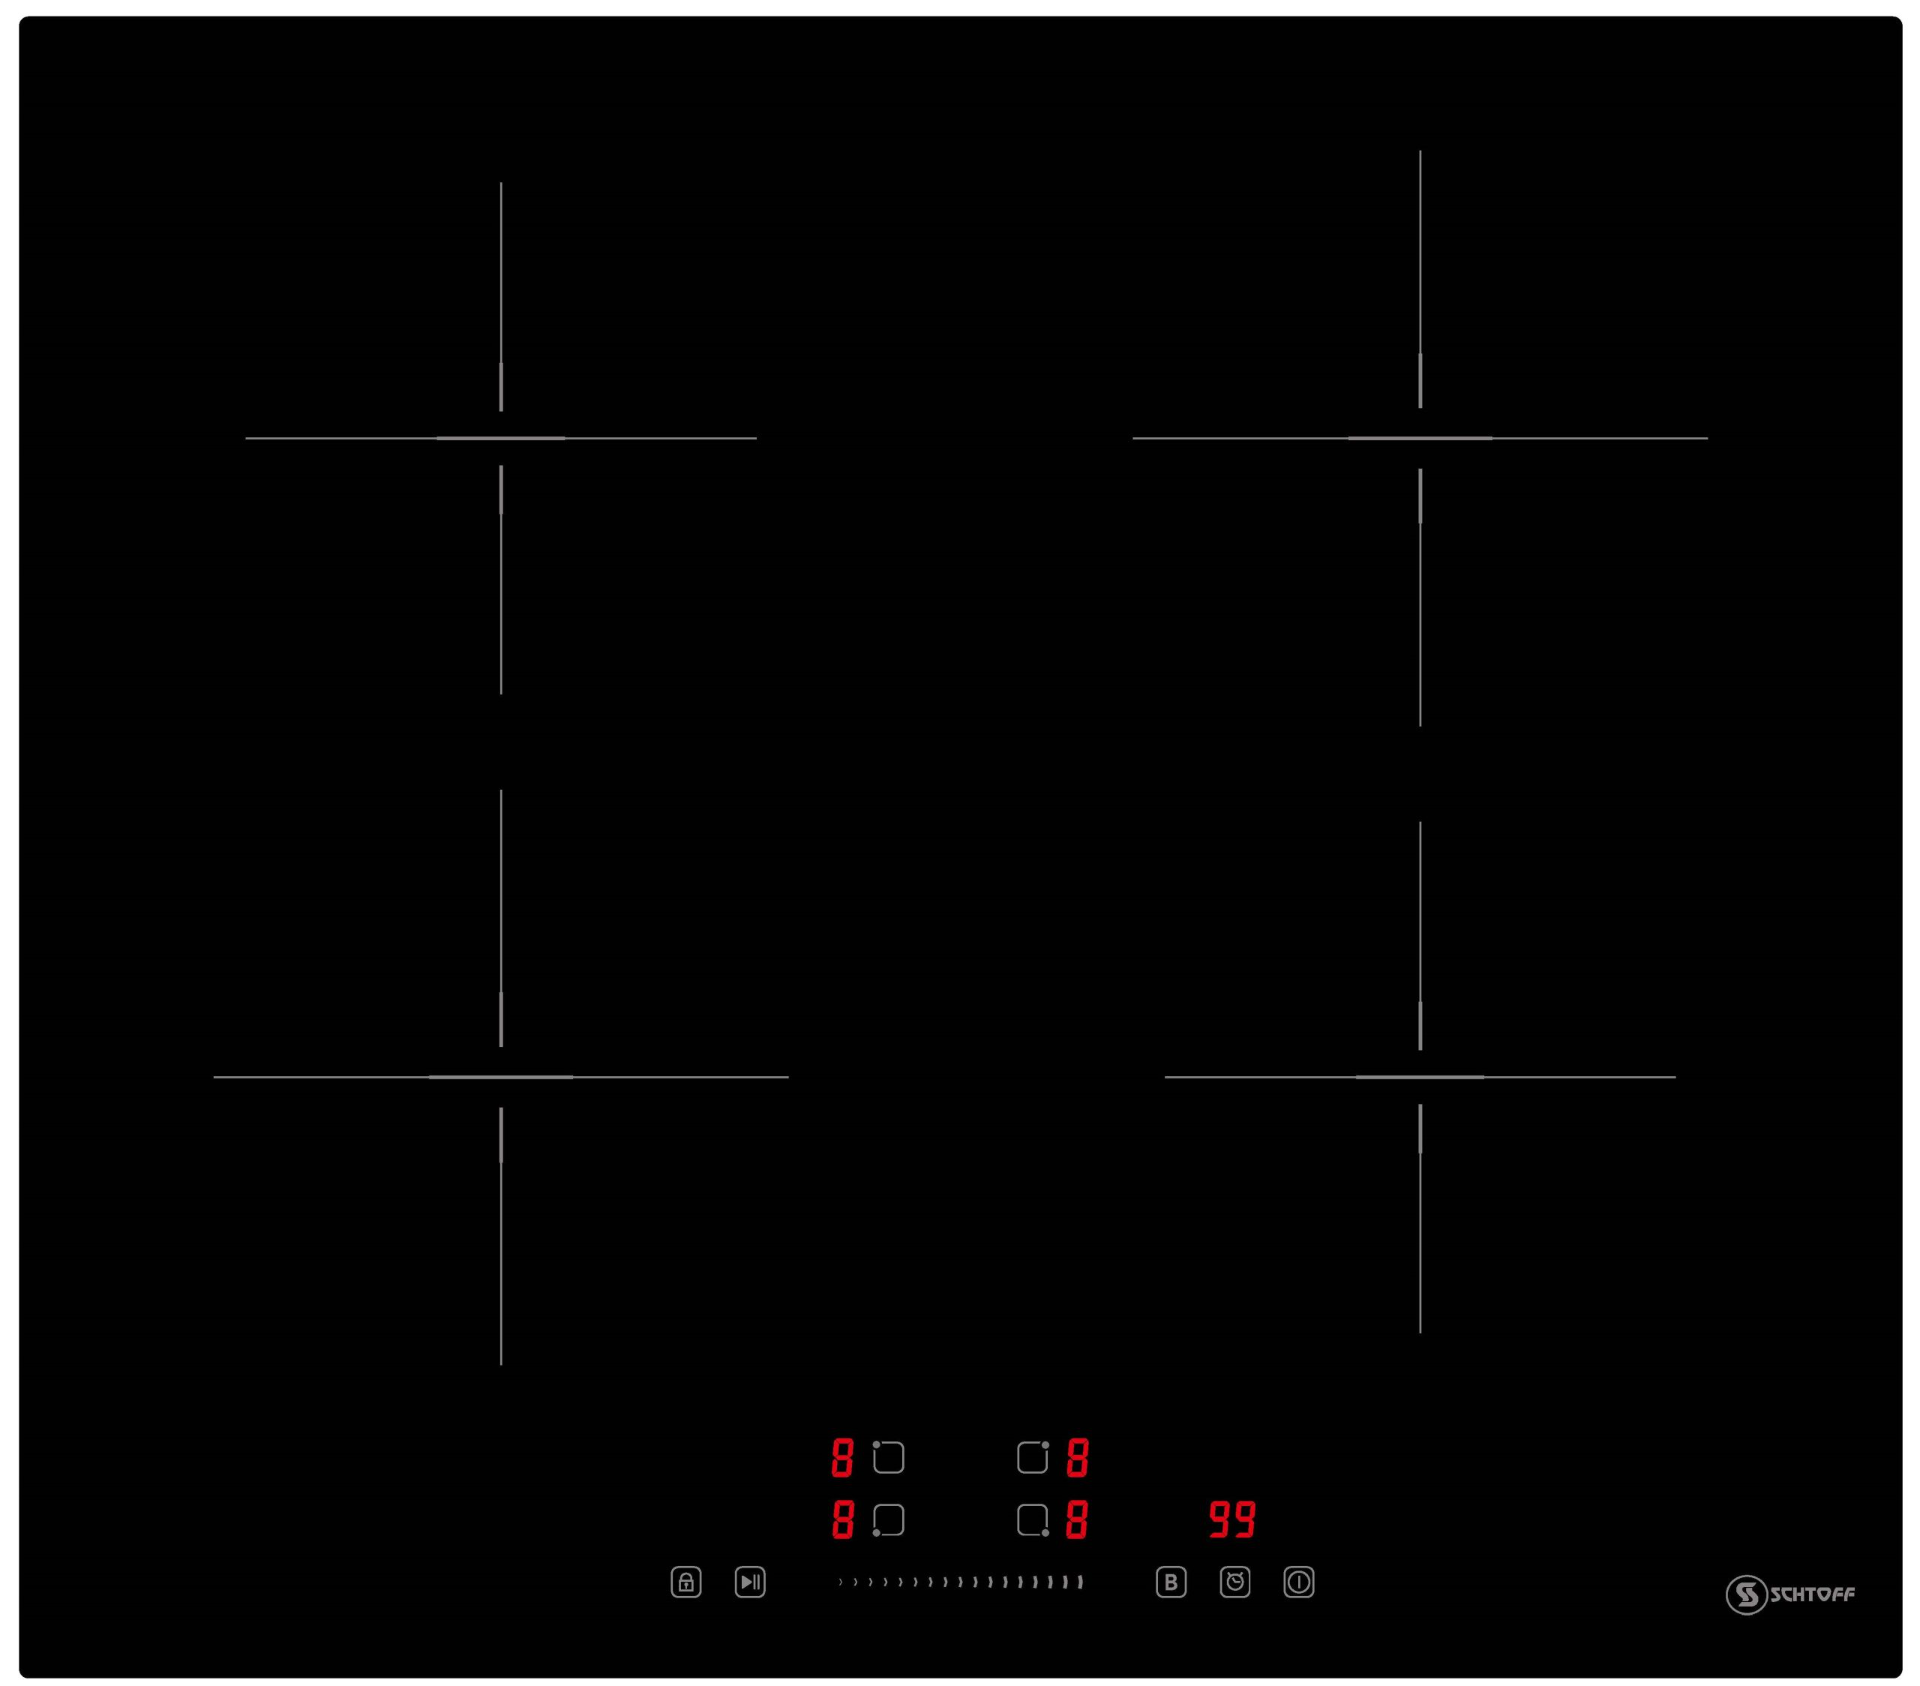1920x1686 pixels.
Task: Tap the rear-right zone's red power digit
Action: tap(1077, 1457)
